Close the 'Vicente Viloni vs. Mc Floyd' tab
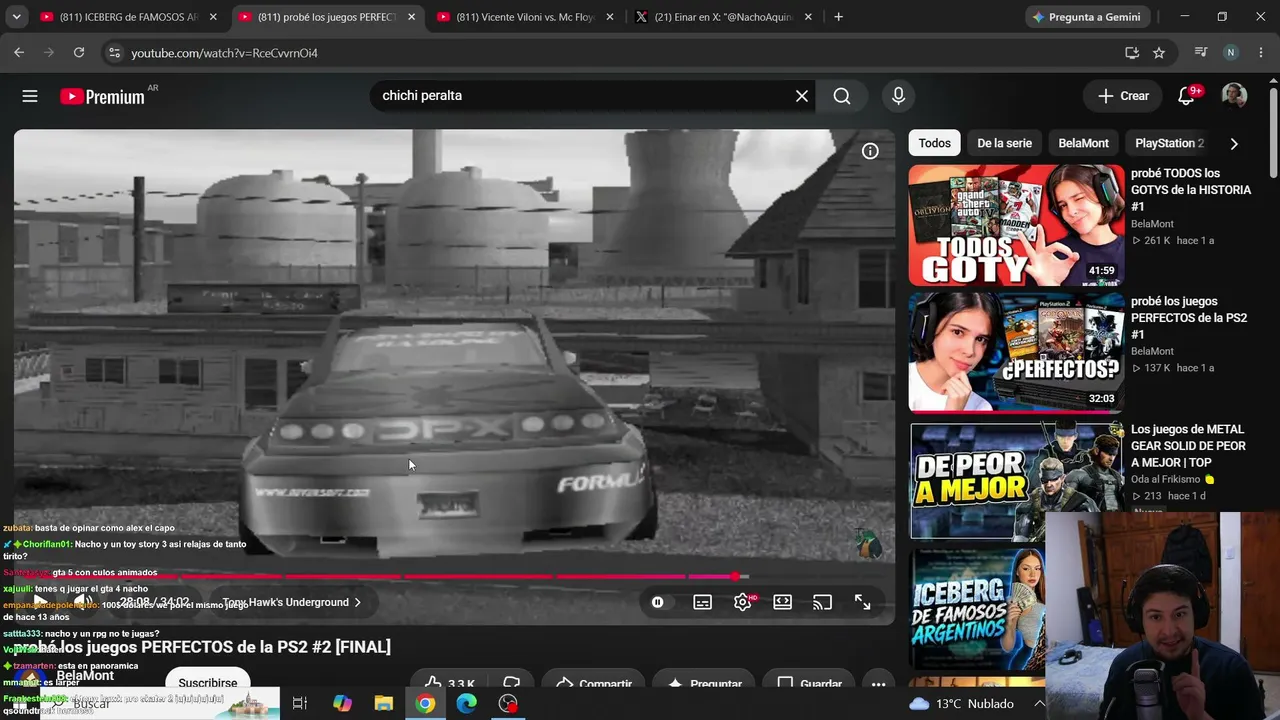The height and width of the screenshot is (720, 1280). click(610, 17)
